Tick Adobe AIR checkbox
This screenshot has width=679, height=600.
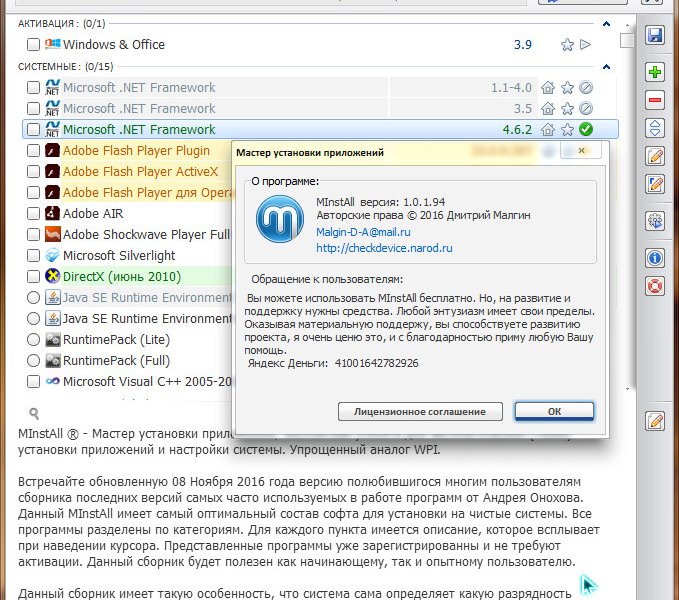click(33, 213)
